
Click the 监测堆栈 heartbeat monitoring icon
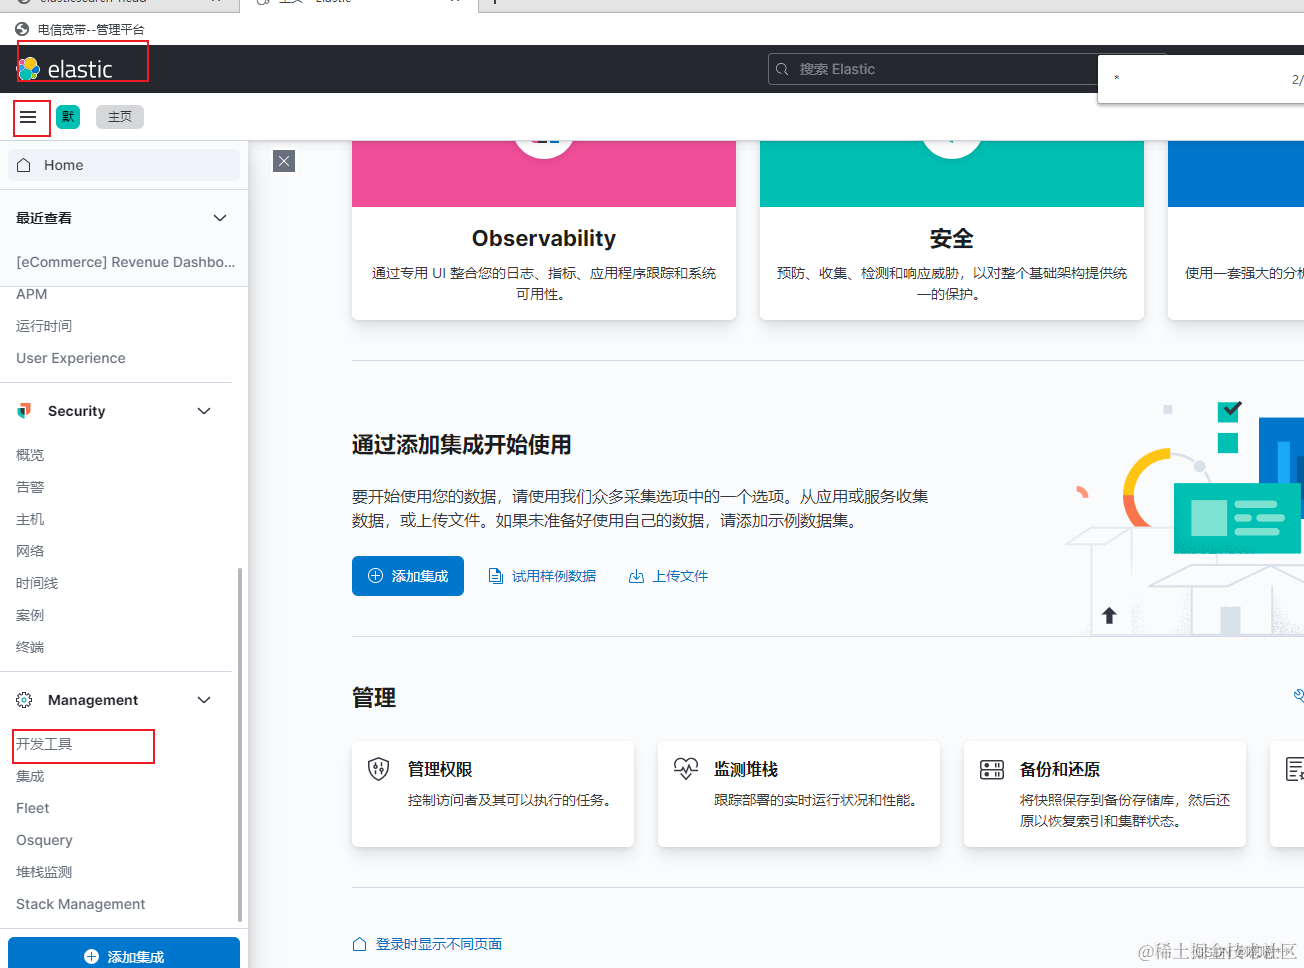(x=686, y=769)
